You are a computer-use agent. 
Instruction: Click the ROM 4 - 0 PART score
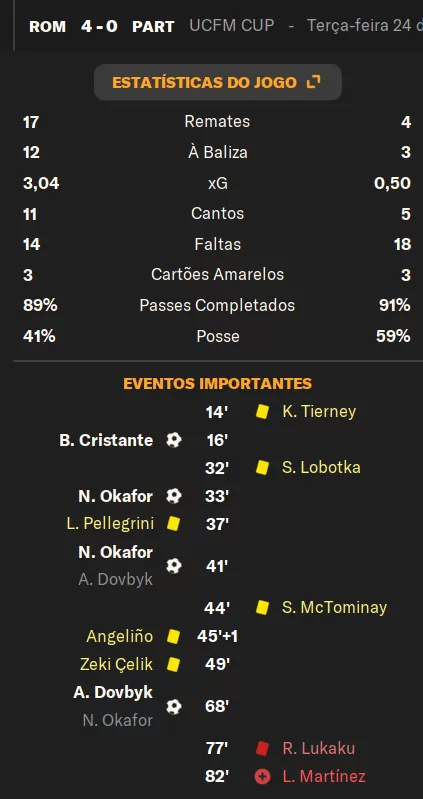[x=101, y=26]
